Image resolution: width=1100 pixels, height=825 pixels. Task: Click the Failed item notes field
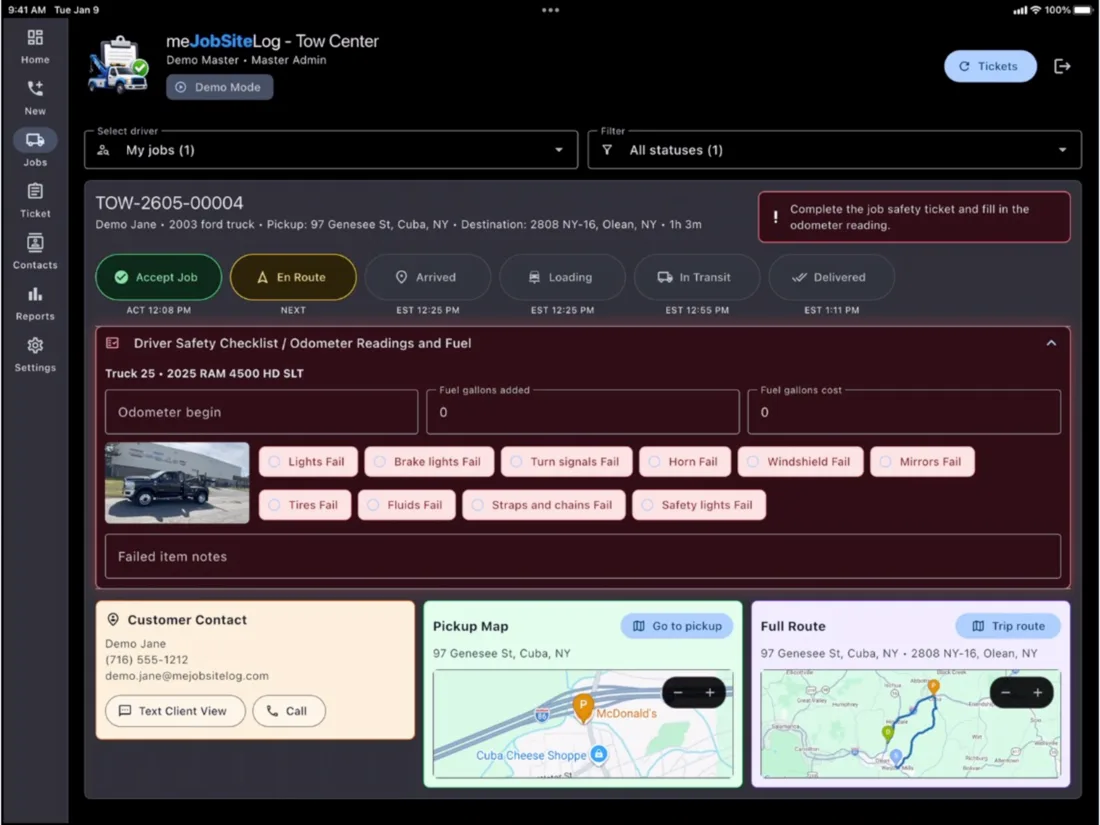(583, 556)
